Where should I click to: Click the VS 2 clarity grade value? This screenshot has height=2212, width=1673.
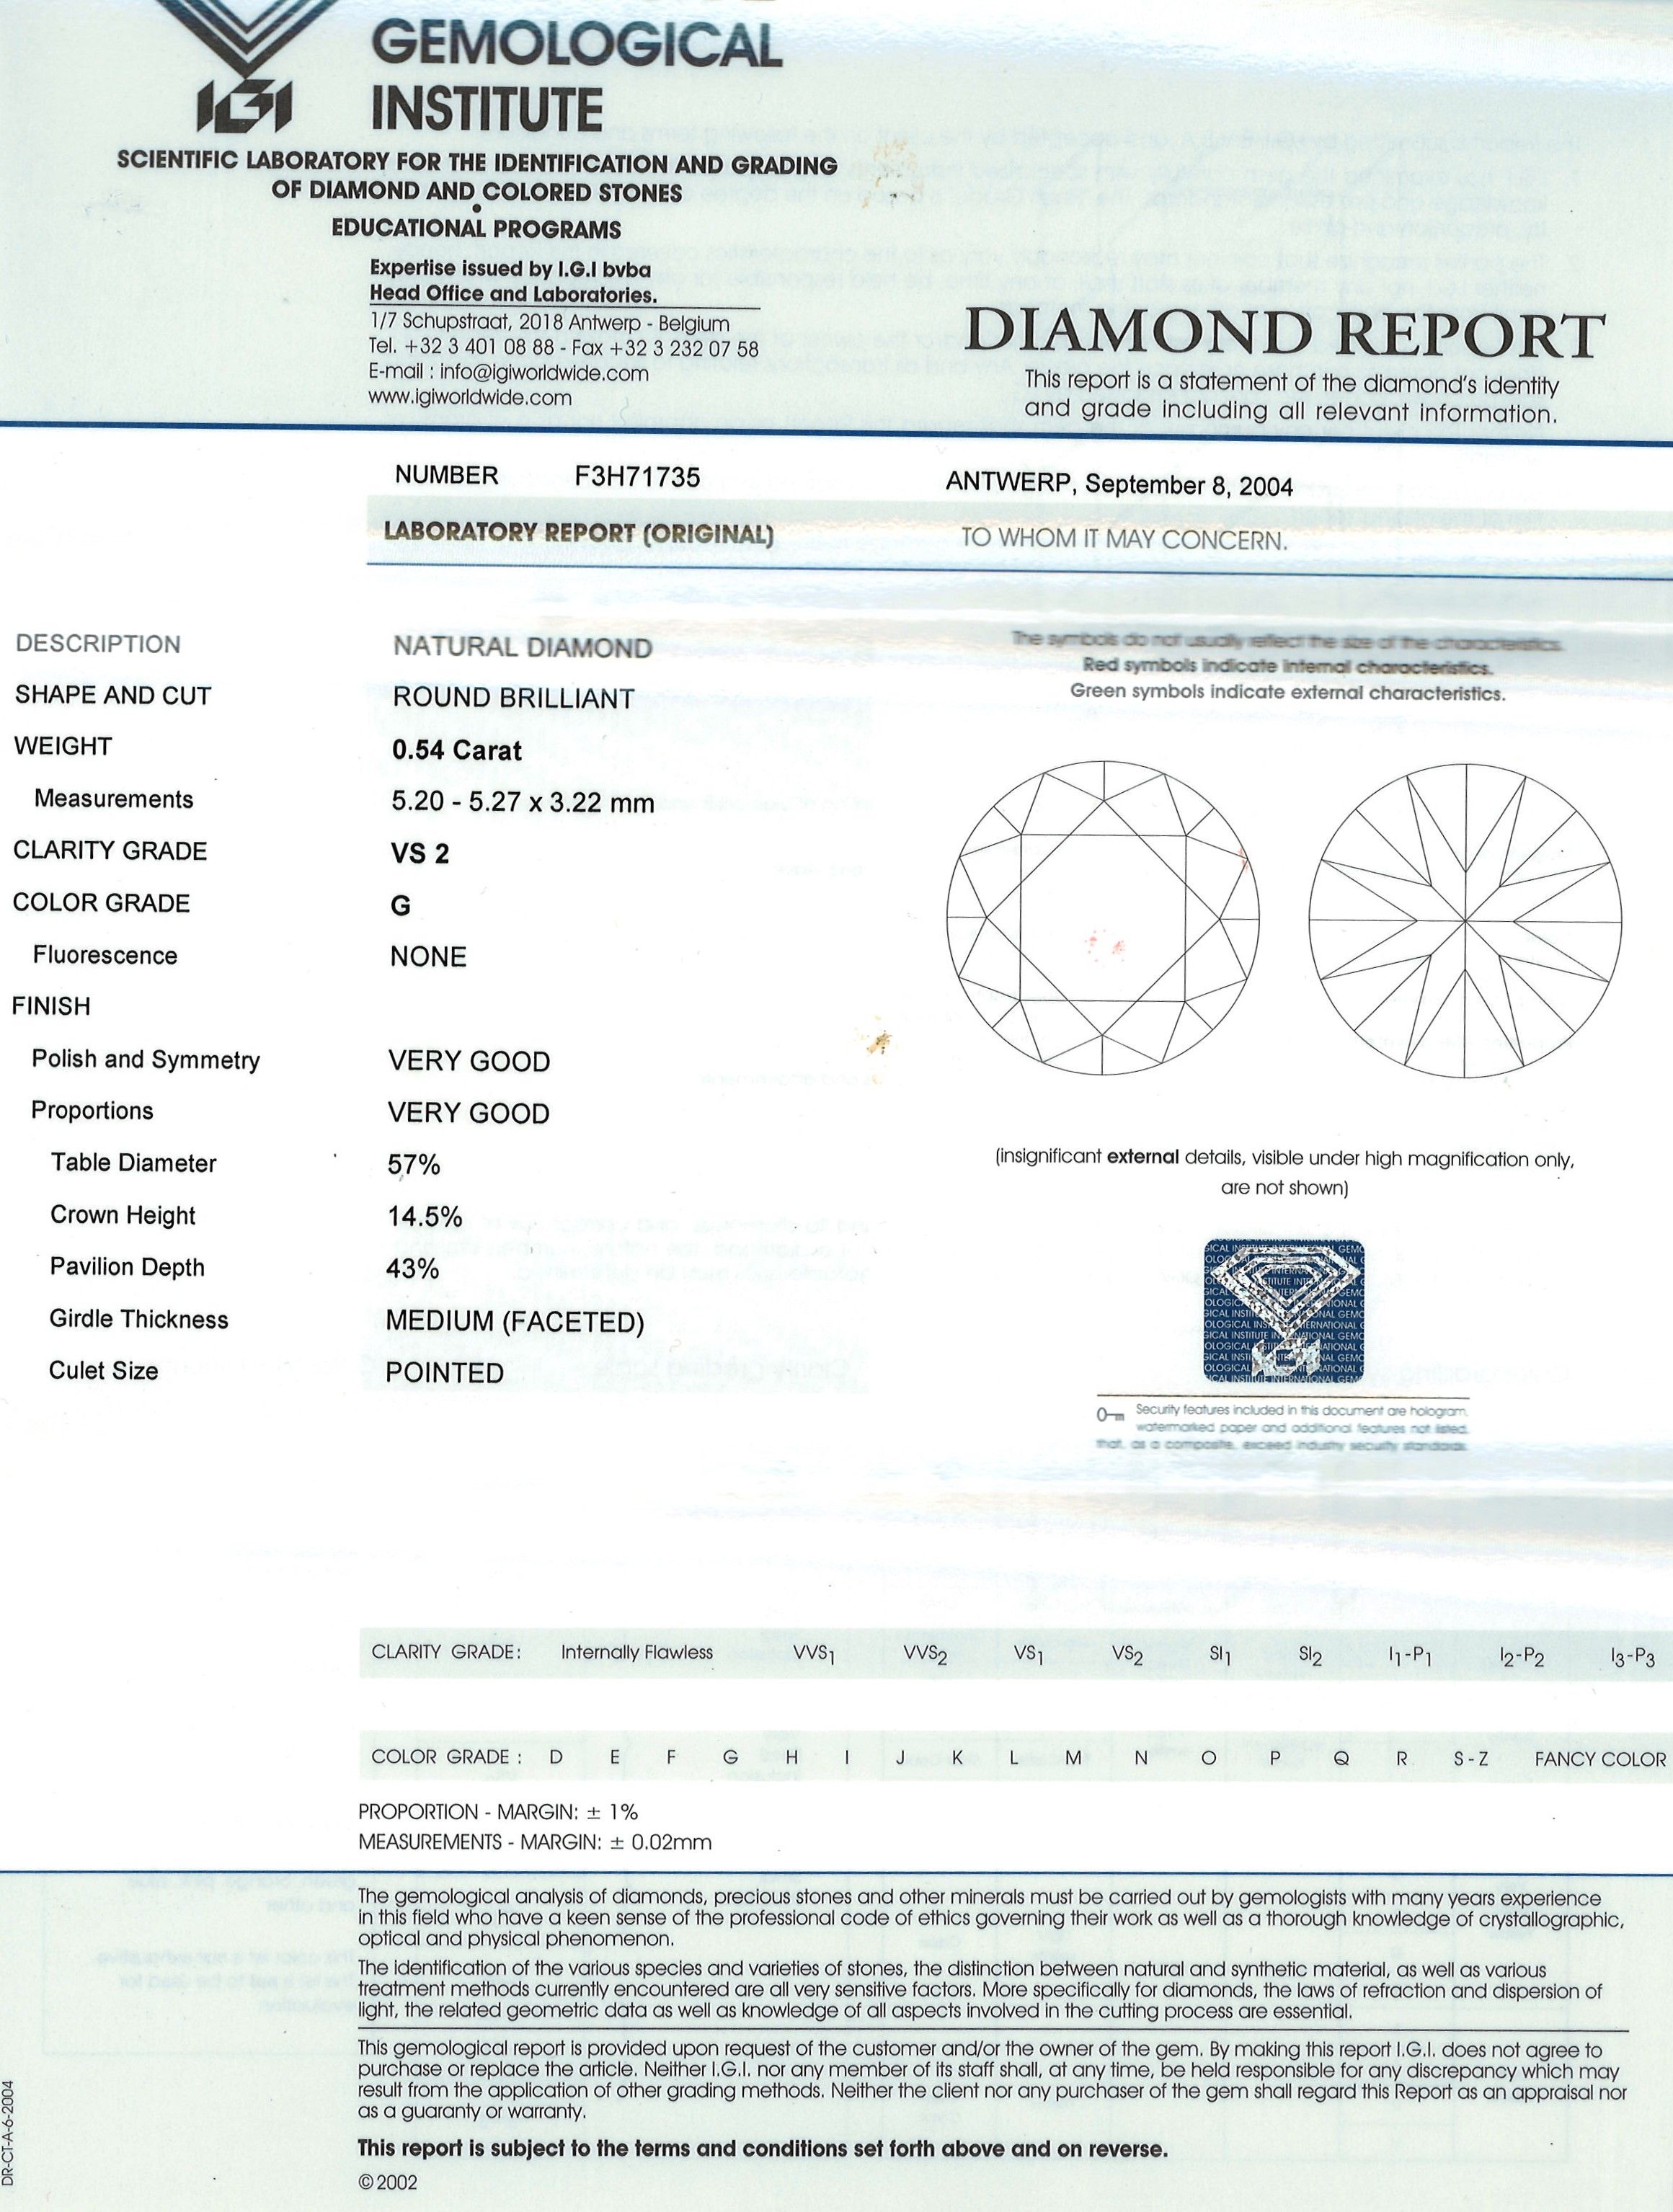(420, 853)
